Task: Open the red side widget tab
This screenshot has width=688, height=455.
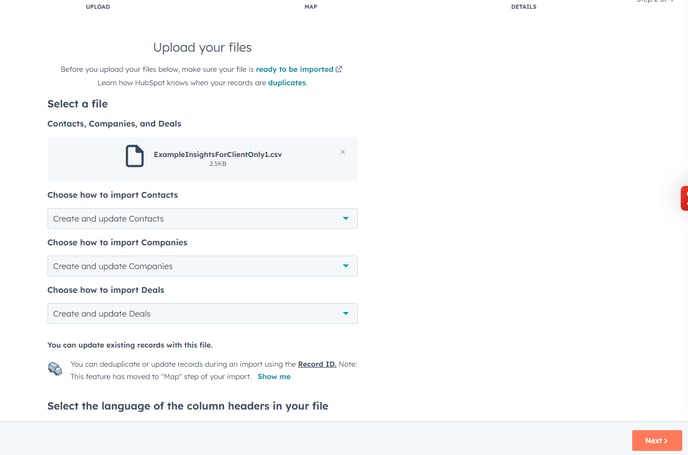Action: click(684, 198)
